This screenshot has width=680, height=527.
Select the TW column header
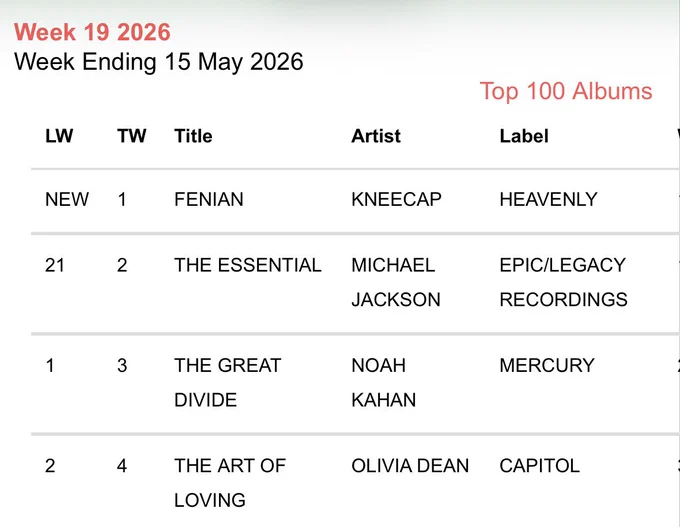[132, 136]
